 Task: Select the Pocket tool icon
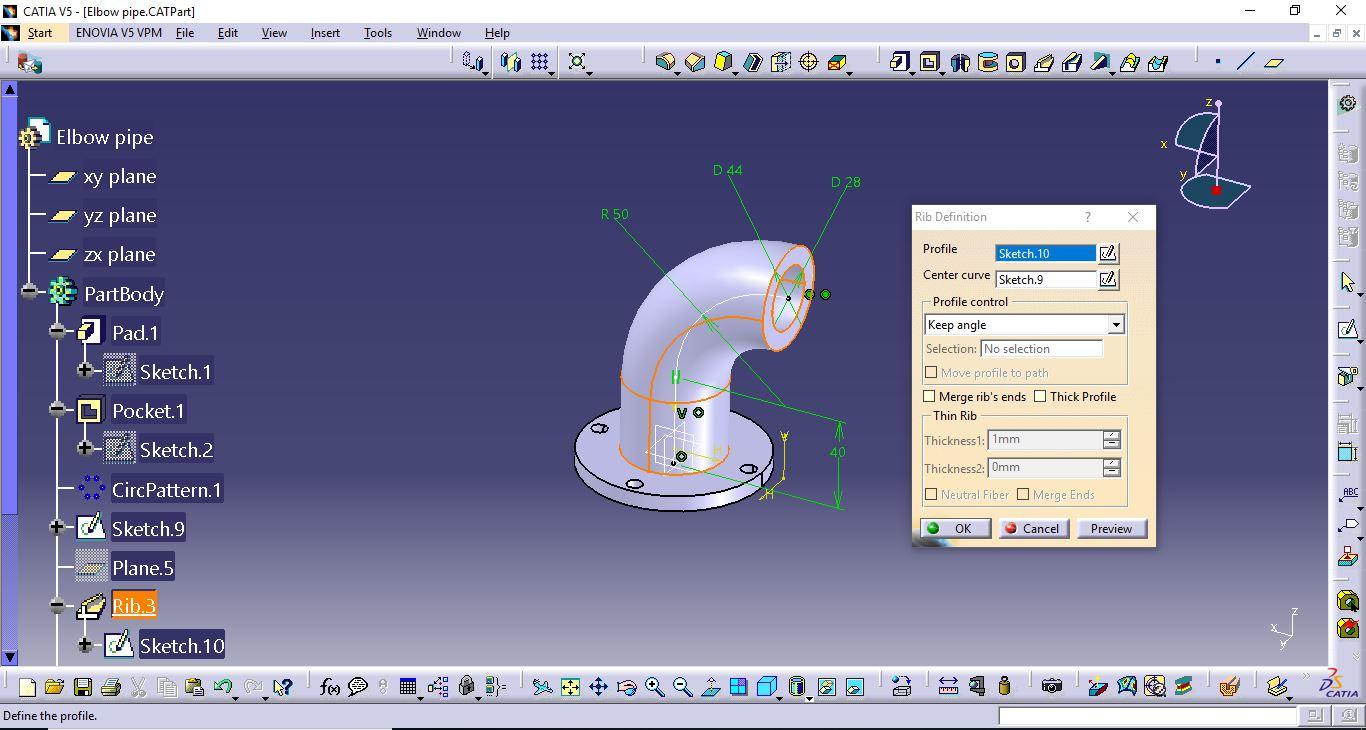[x=929, y=62]
